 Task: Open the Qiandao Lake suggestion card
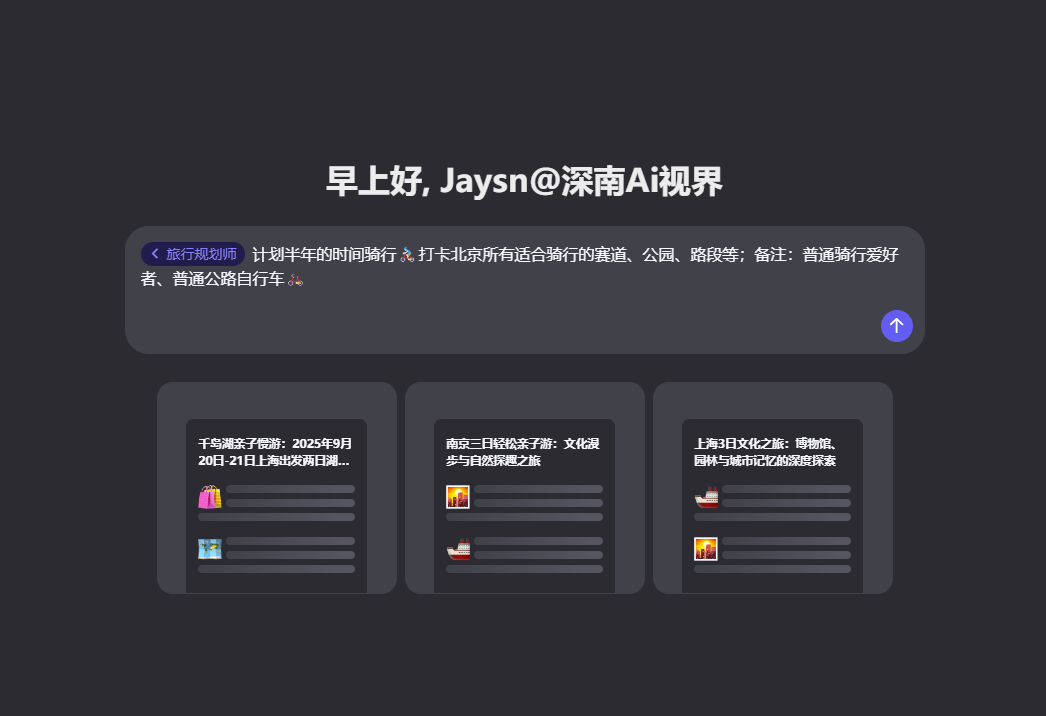pyautogui.click(x=276, y=488)
